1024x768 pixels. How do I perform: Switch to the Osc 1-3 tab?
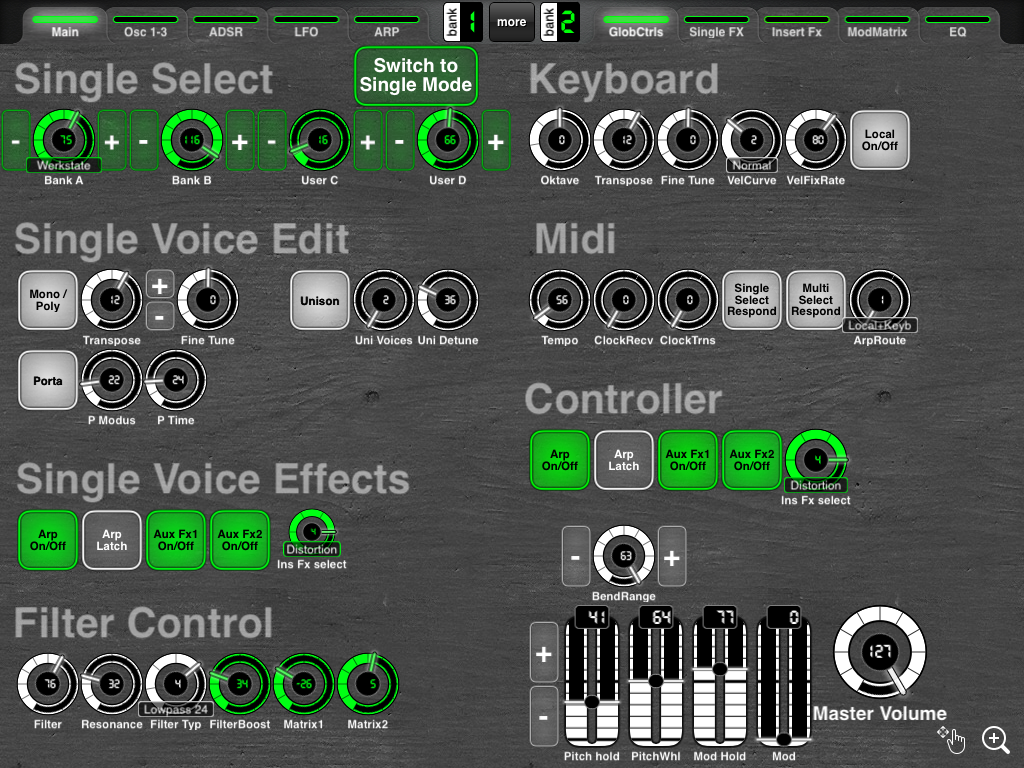point(146,26)
